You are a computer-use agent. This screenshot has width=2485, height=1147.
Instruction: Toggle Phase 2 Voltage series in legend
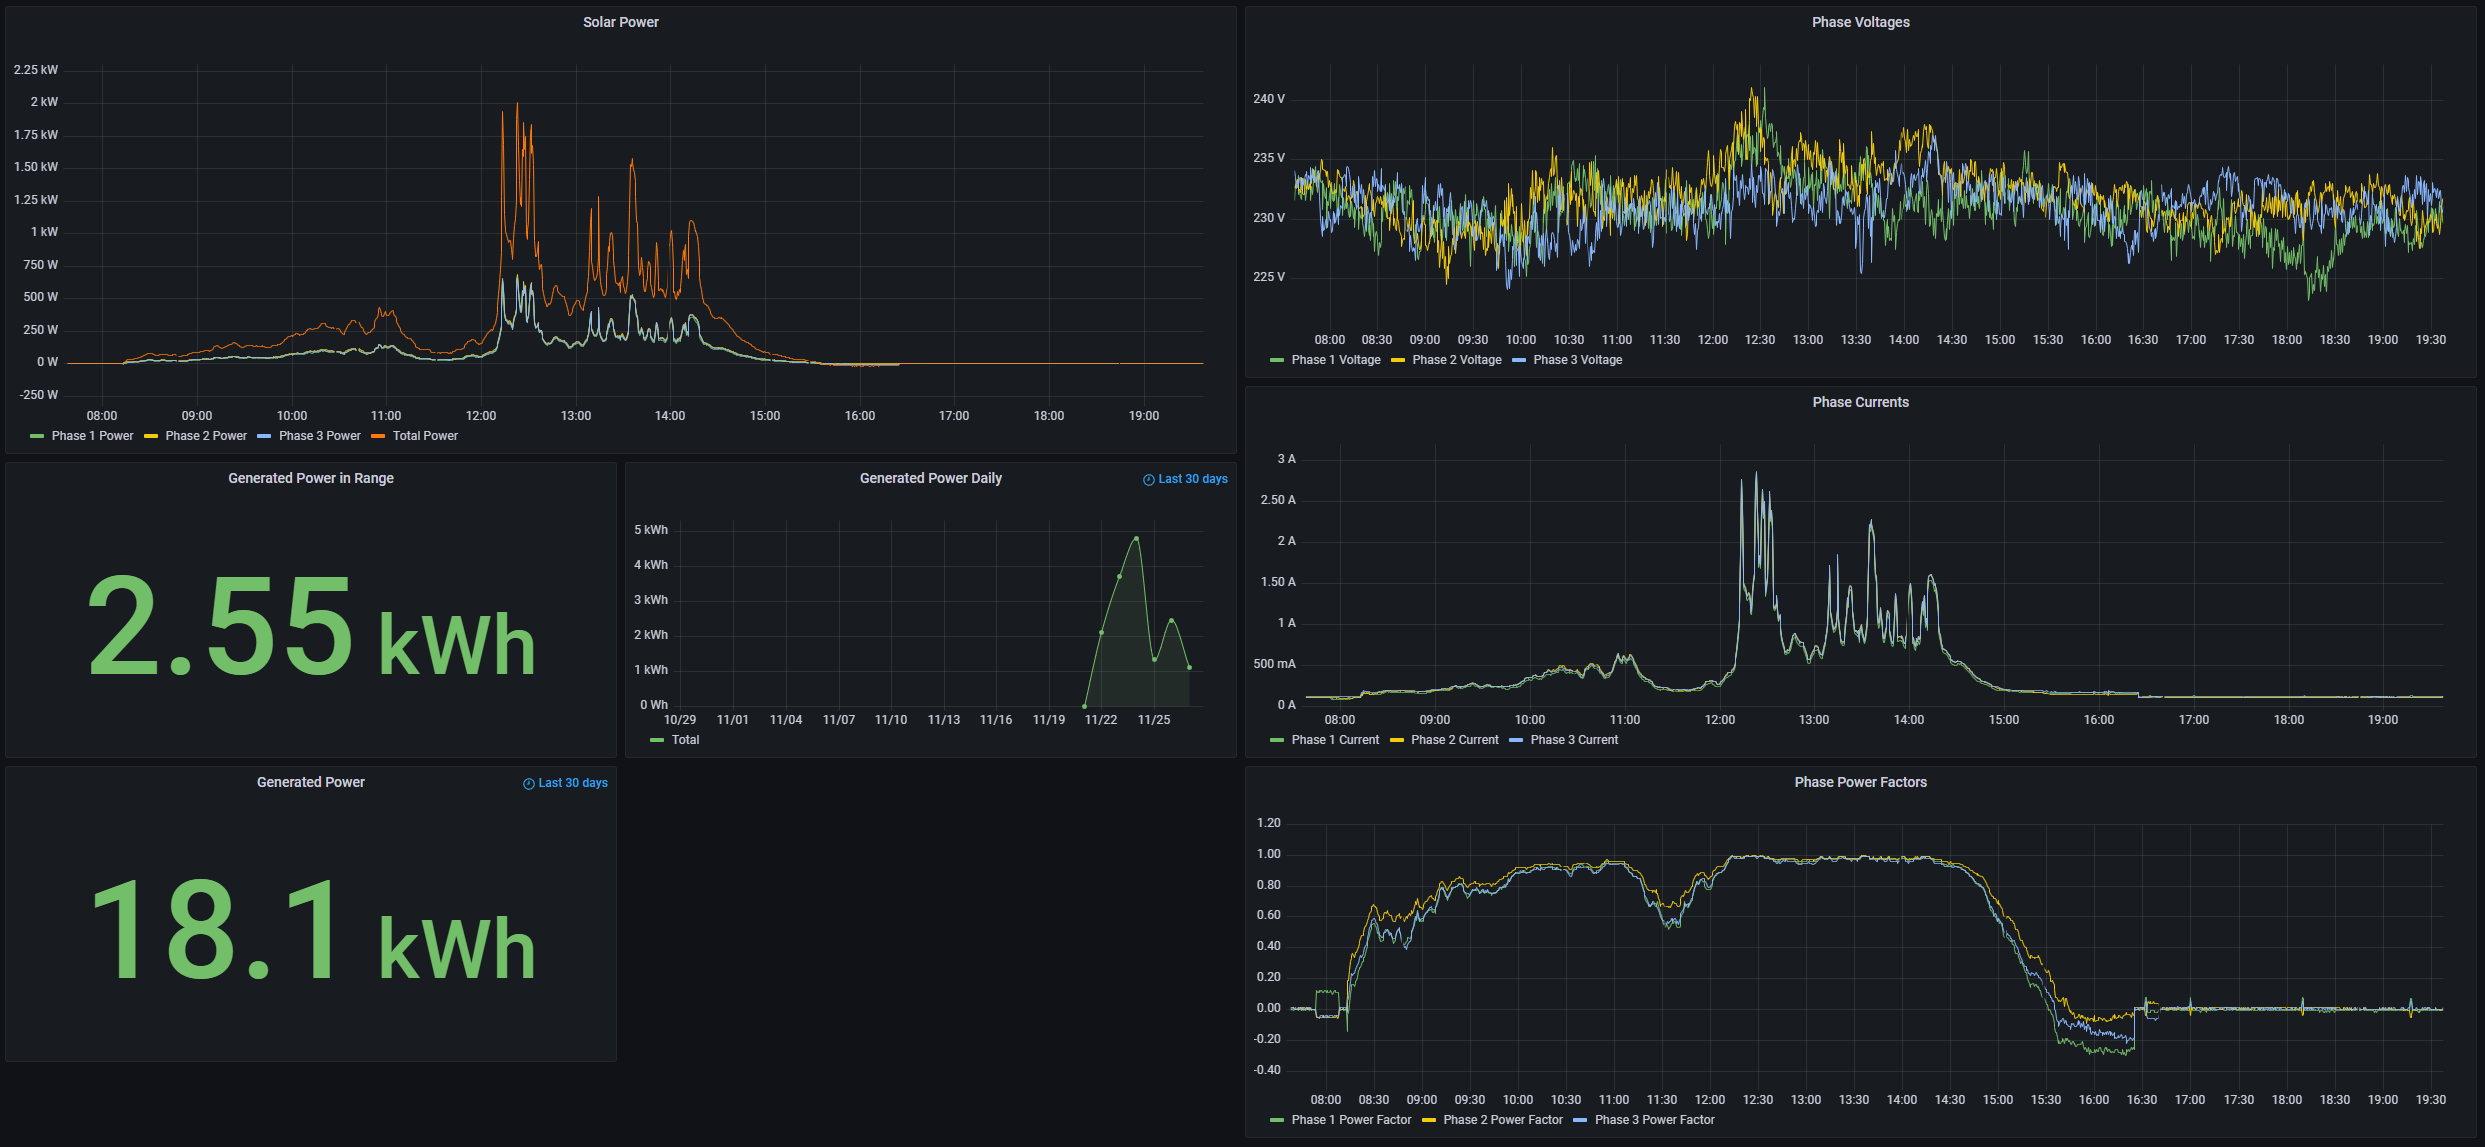1456,360
